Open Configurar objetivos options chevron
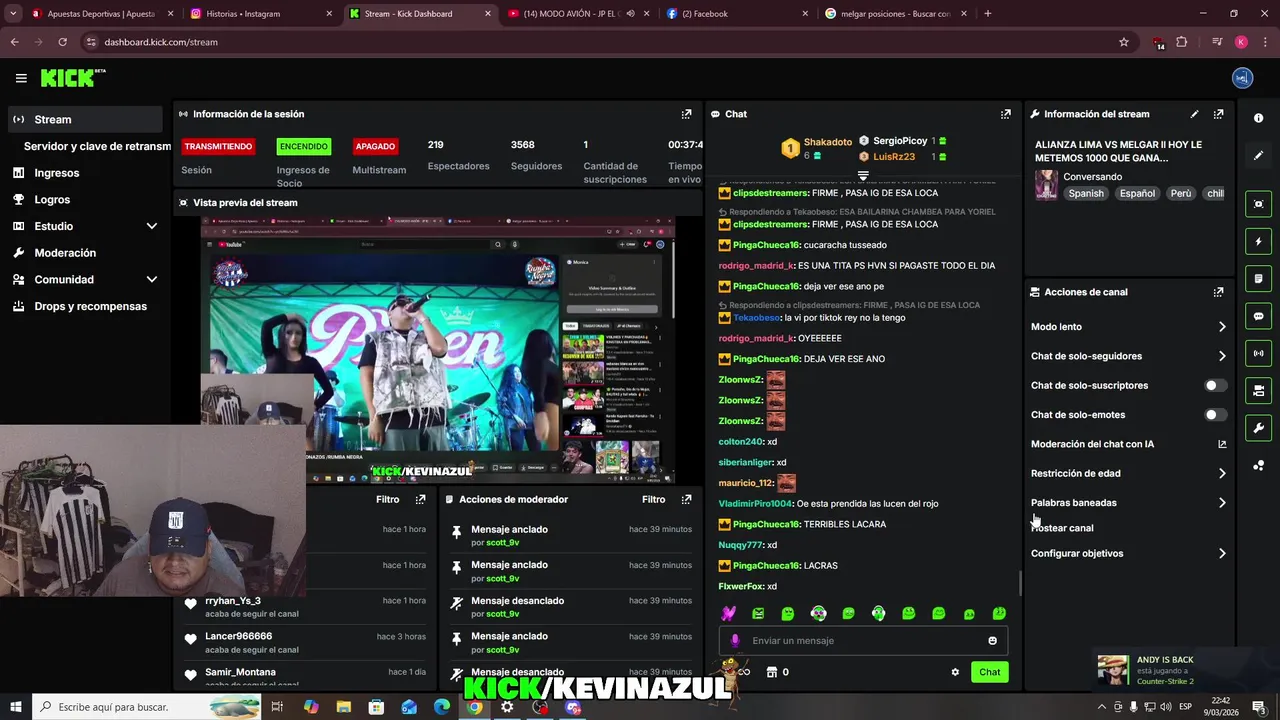Screen dimensions: 1280x720 (x=1222, y=553)
